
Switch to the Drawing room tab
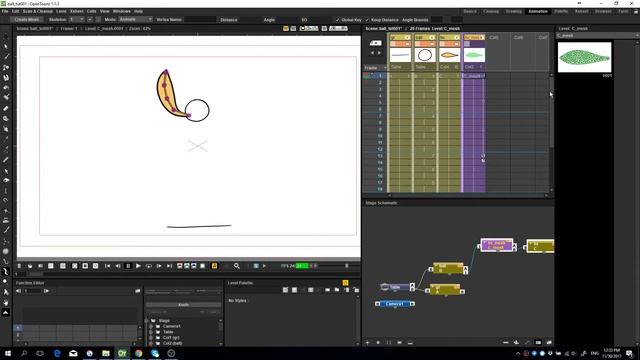pos(513,11)
